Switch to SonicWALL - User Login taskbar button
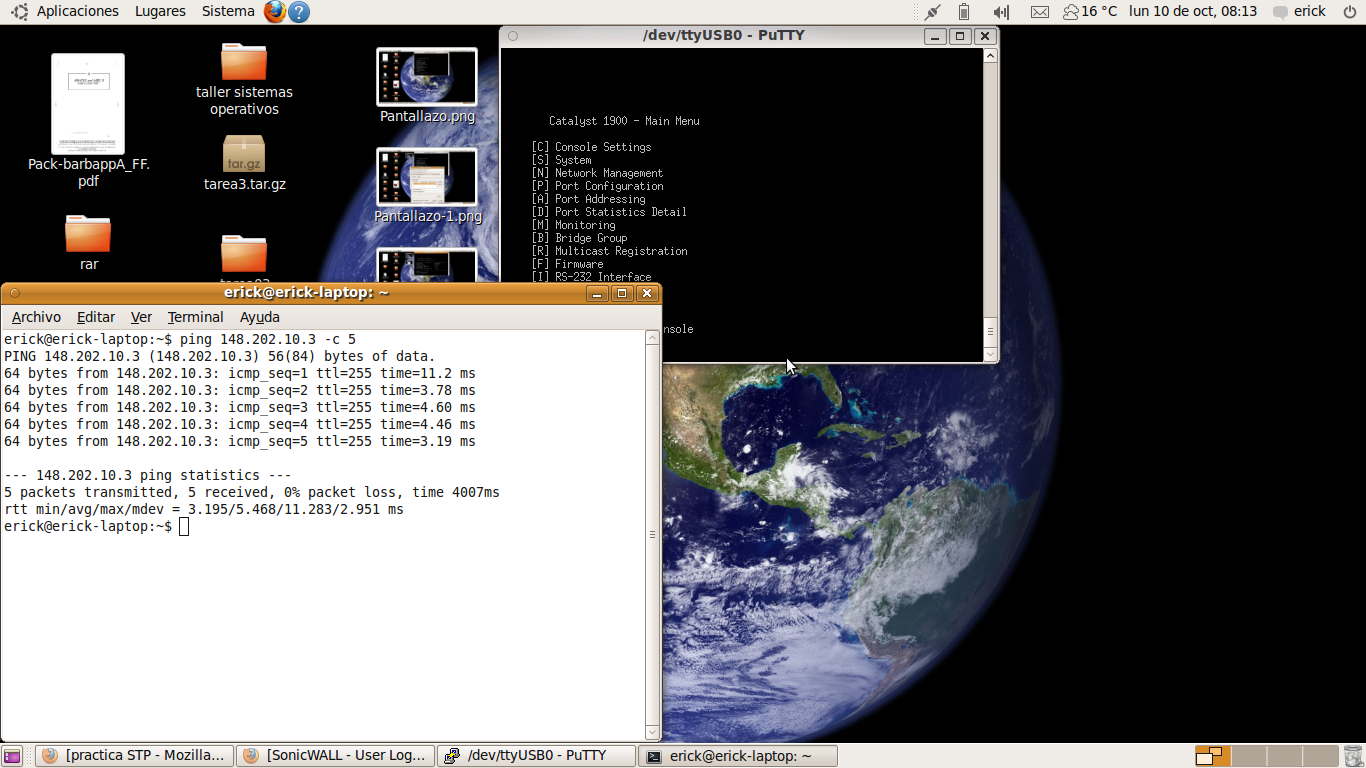 coord(337,756)
